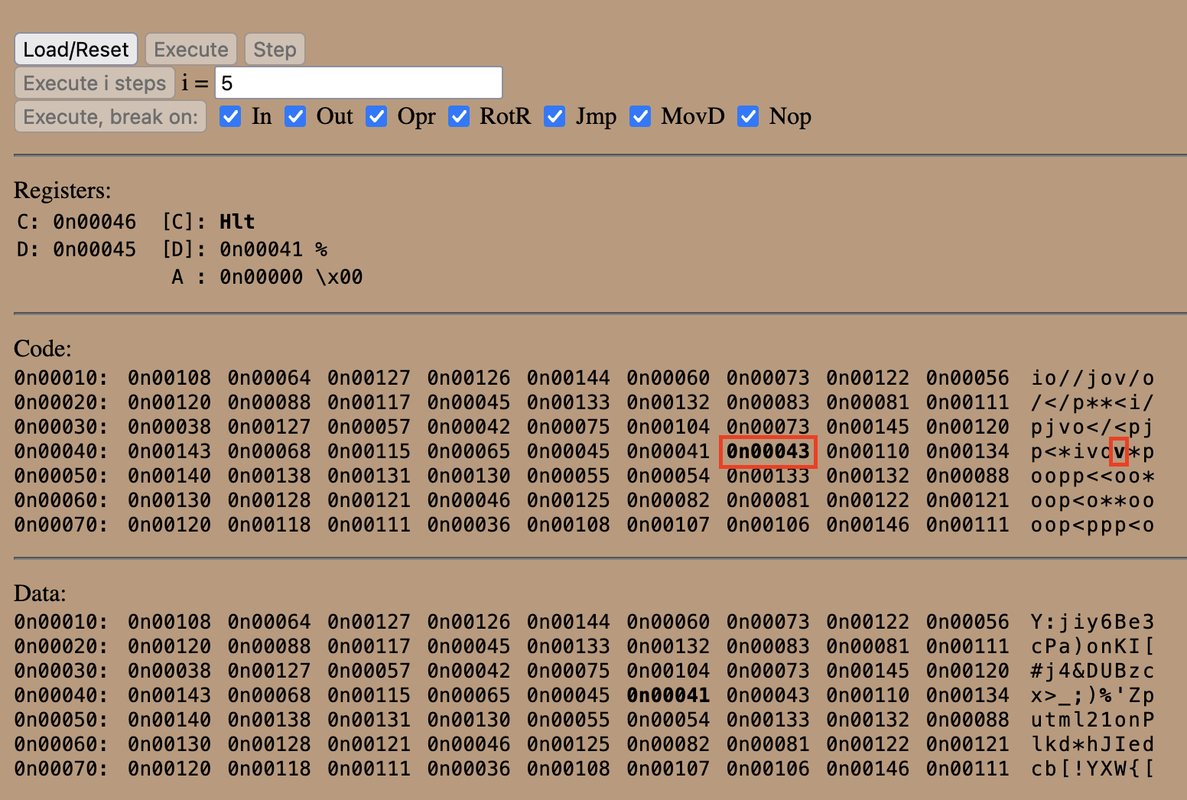Click the C register value 0n00046
The width and height of the screenshot is (1187, 800).
click(x=95, y=222)
